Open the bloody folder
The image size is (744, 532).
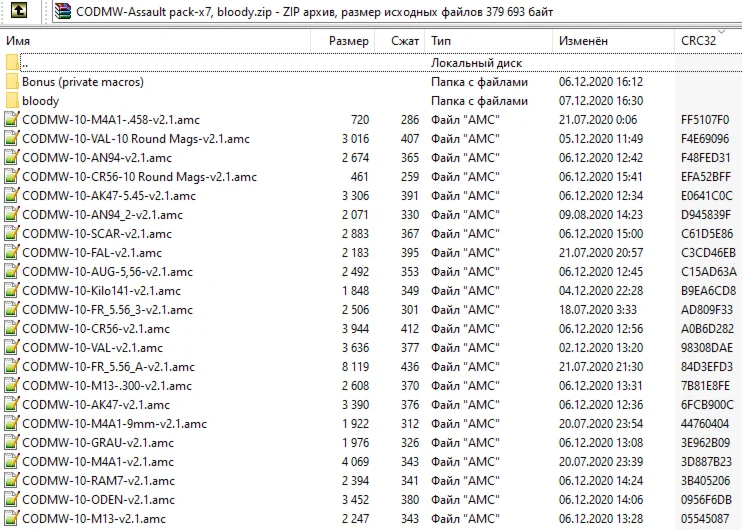click(40, 101)
